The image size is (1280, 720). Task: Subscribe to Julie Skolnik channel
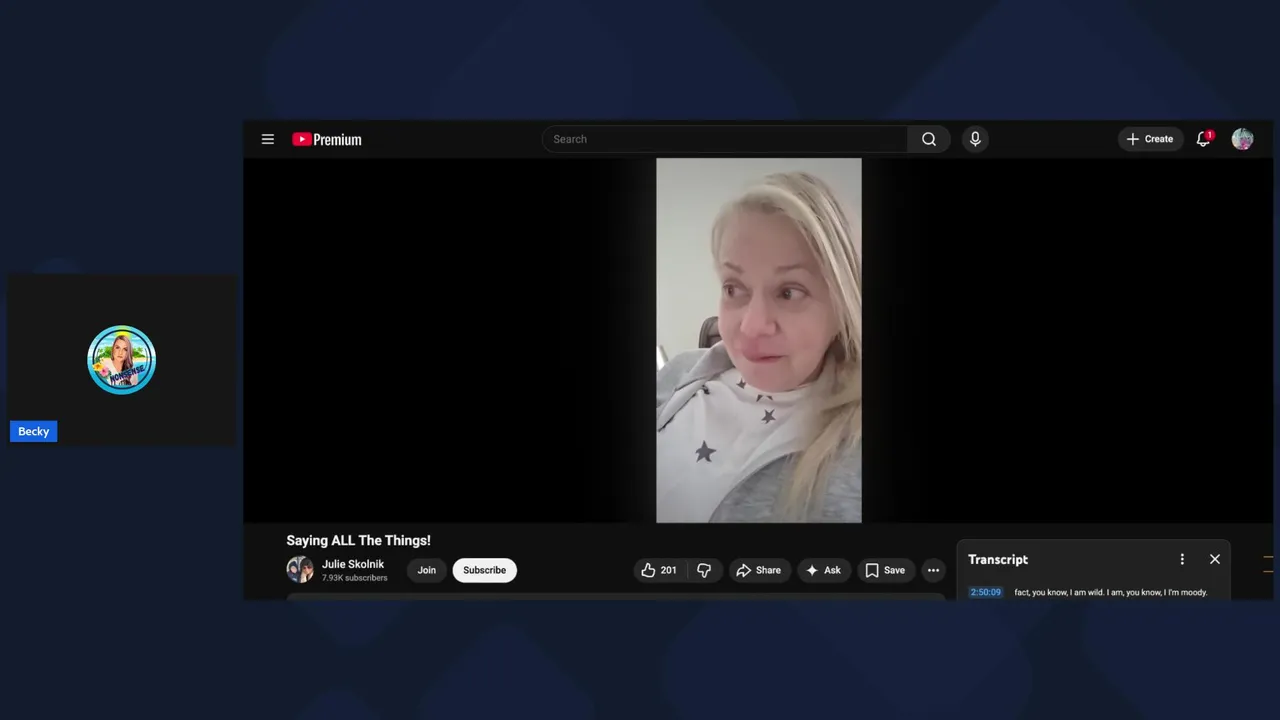pos(484,570)
